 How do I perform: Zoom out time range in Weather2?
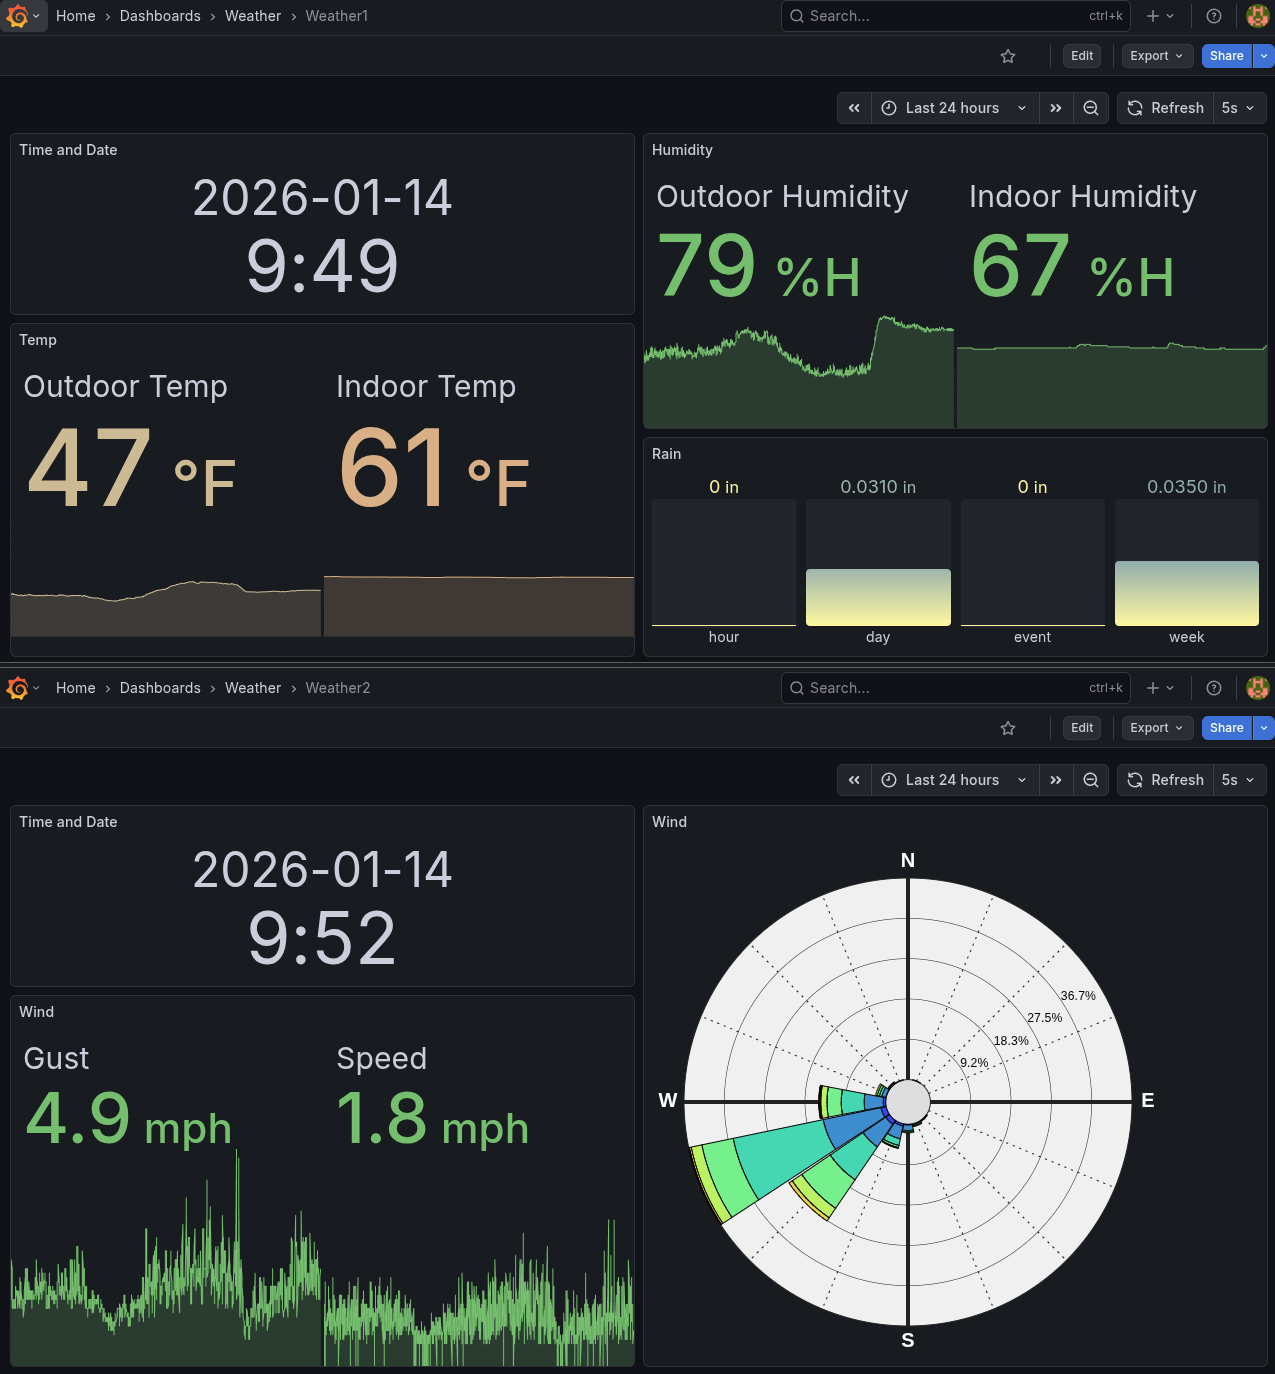coord(1091,780)
